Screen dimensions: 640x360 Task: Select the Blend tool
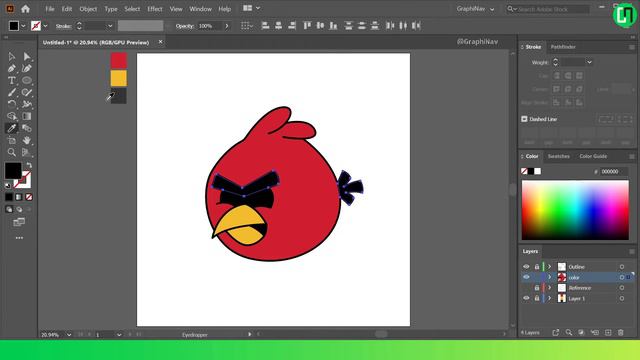click(27, 128)
